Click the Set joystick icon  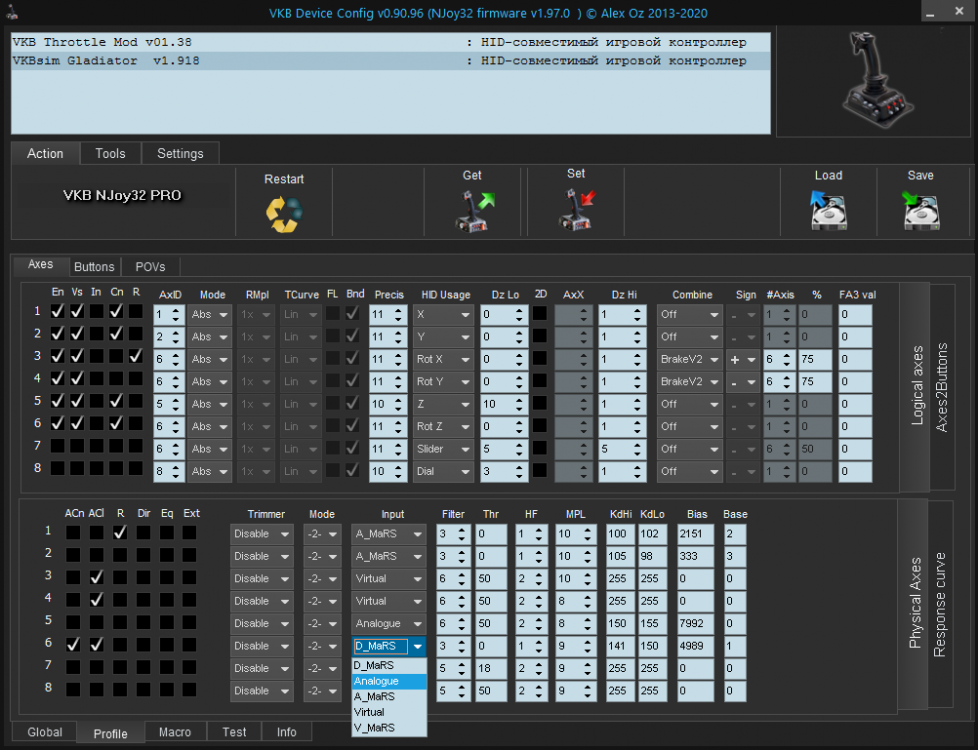577,210
